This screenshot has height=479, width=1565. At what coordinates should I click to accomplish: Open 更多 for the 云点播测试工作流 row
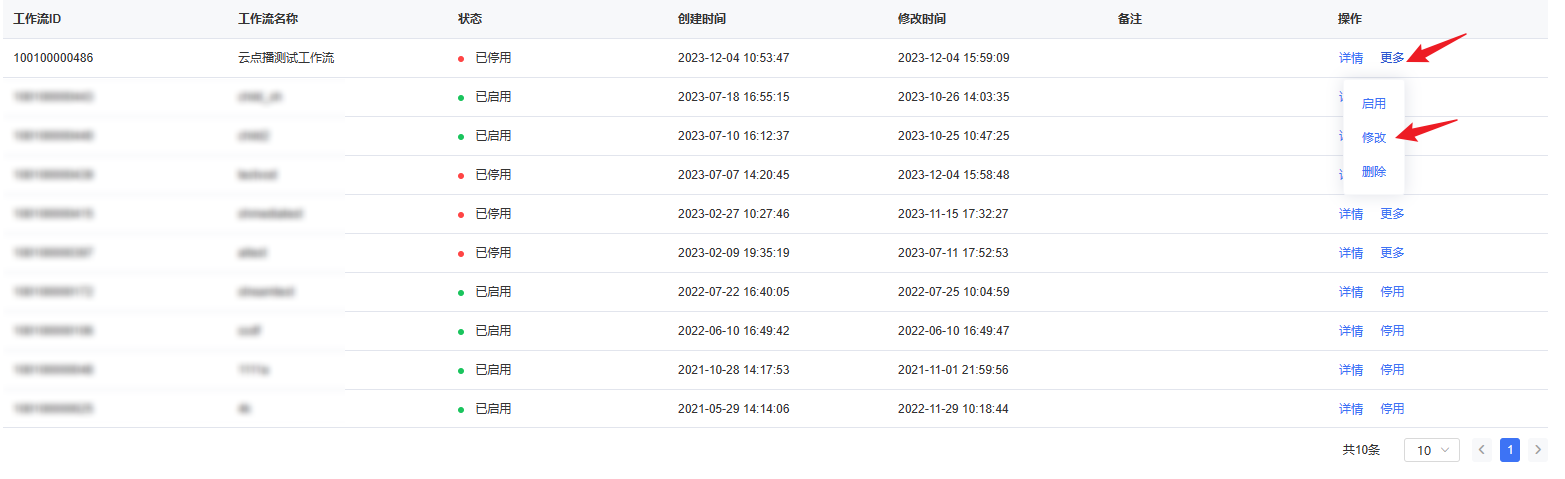1392,58
